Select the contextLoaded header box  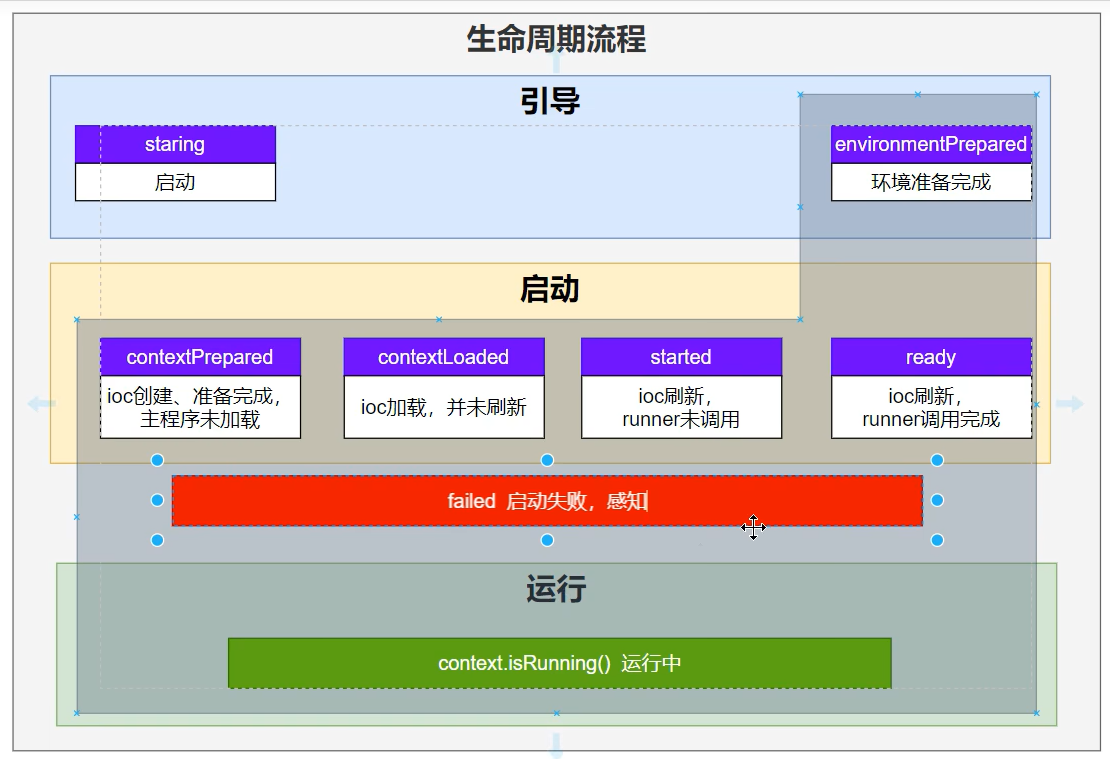point(444,357)
